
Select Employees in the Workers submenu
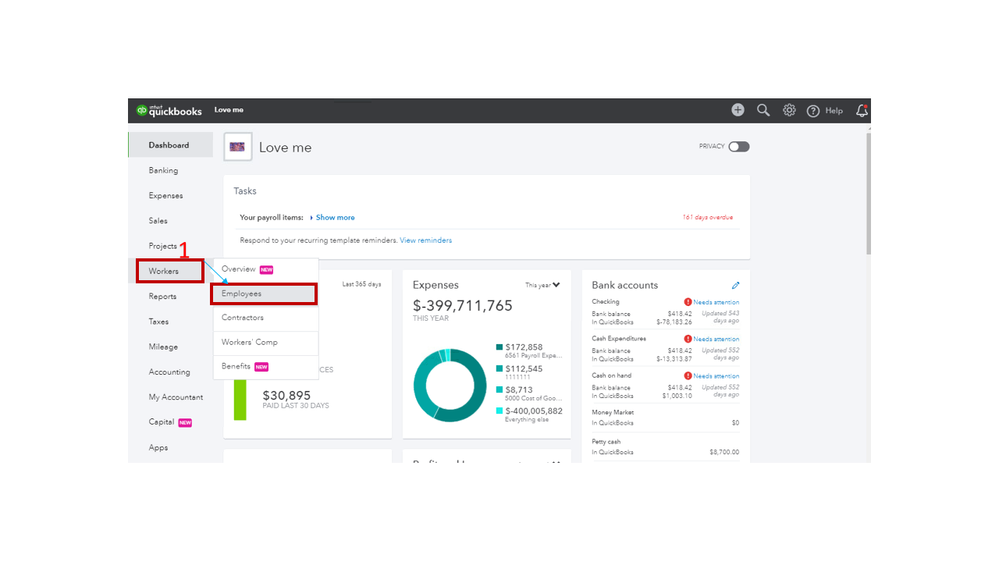click(x=264, y=294)
